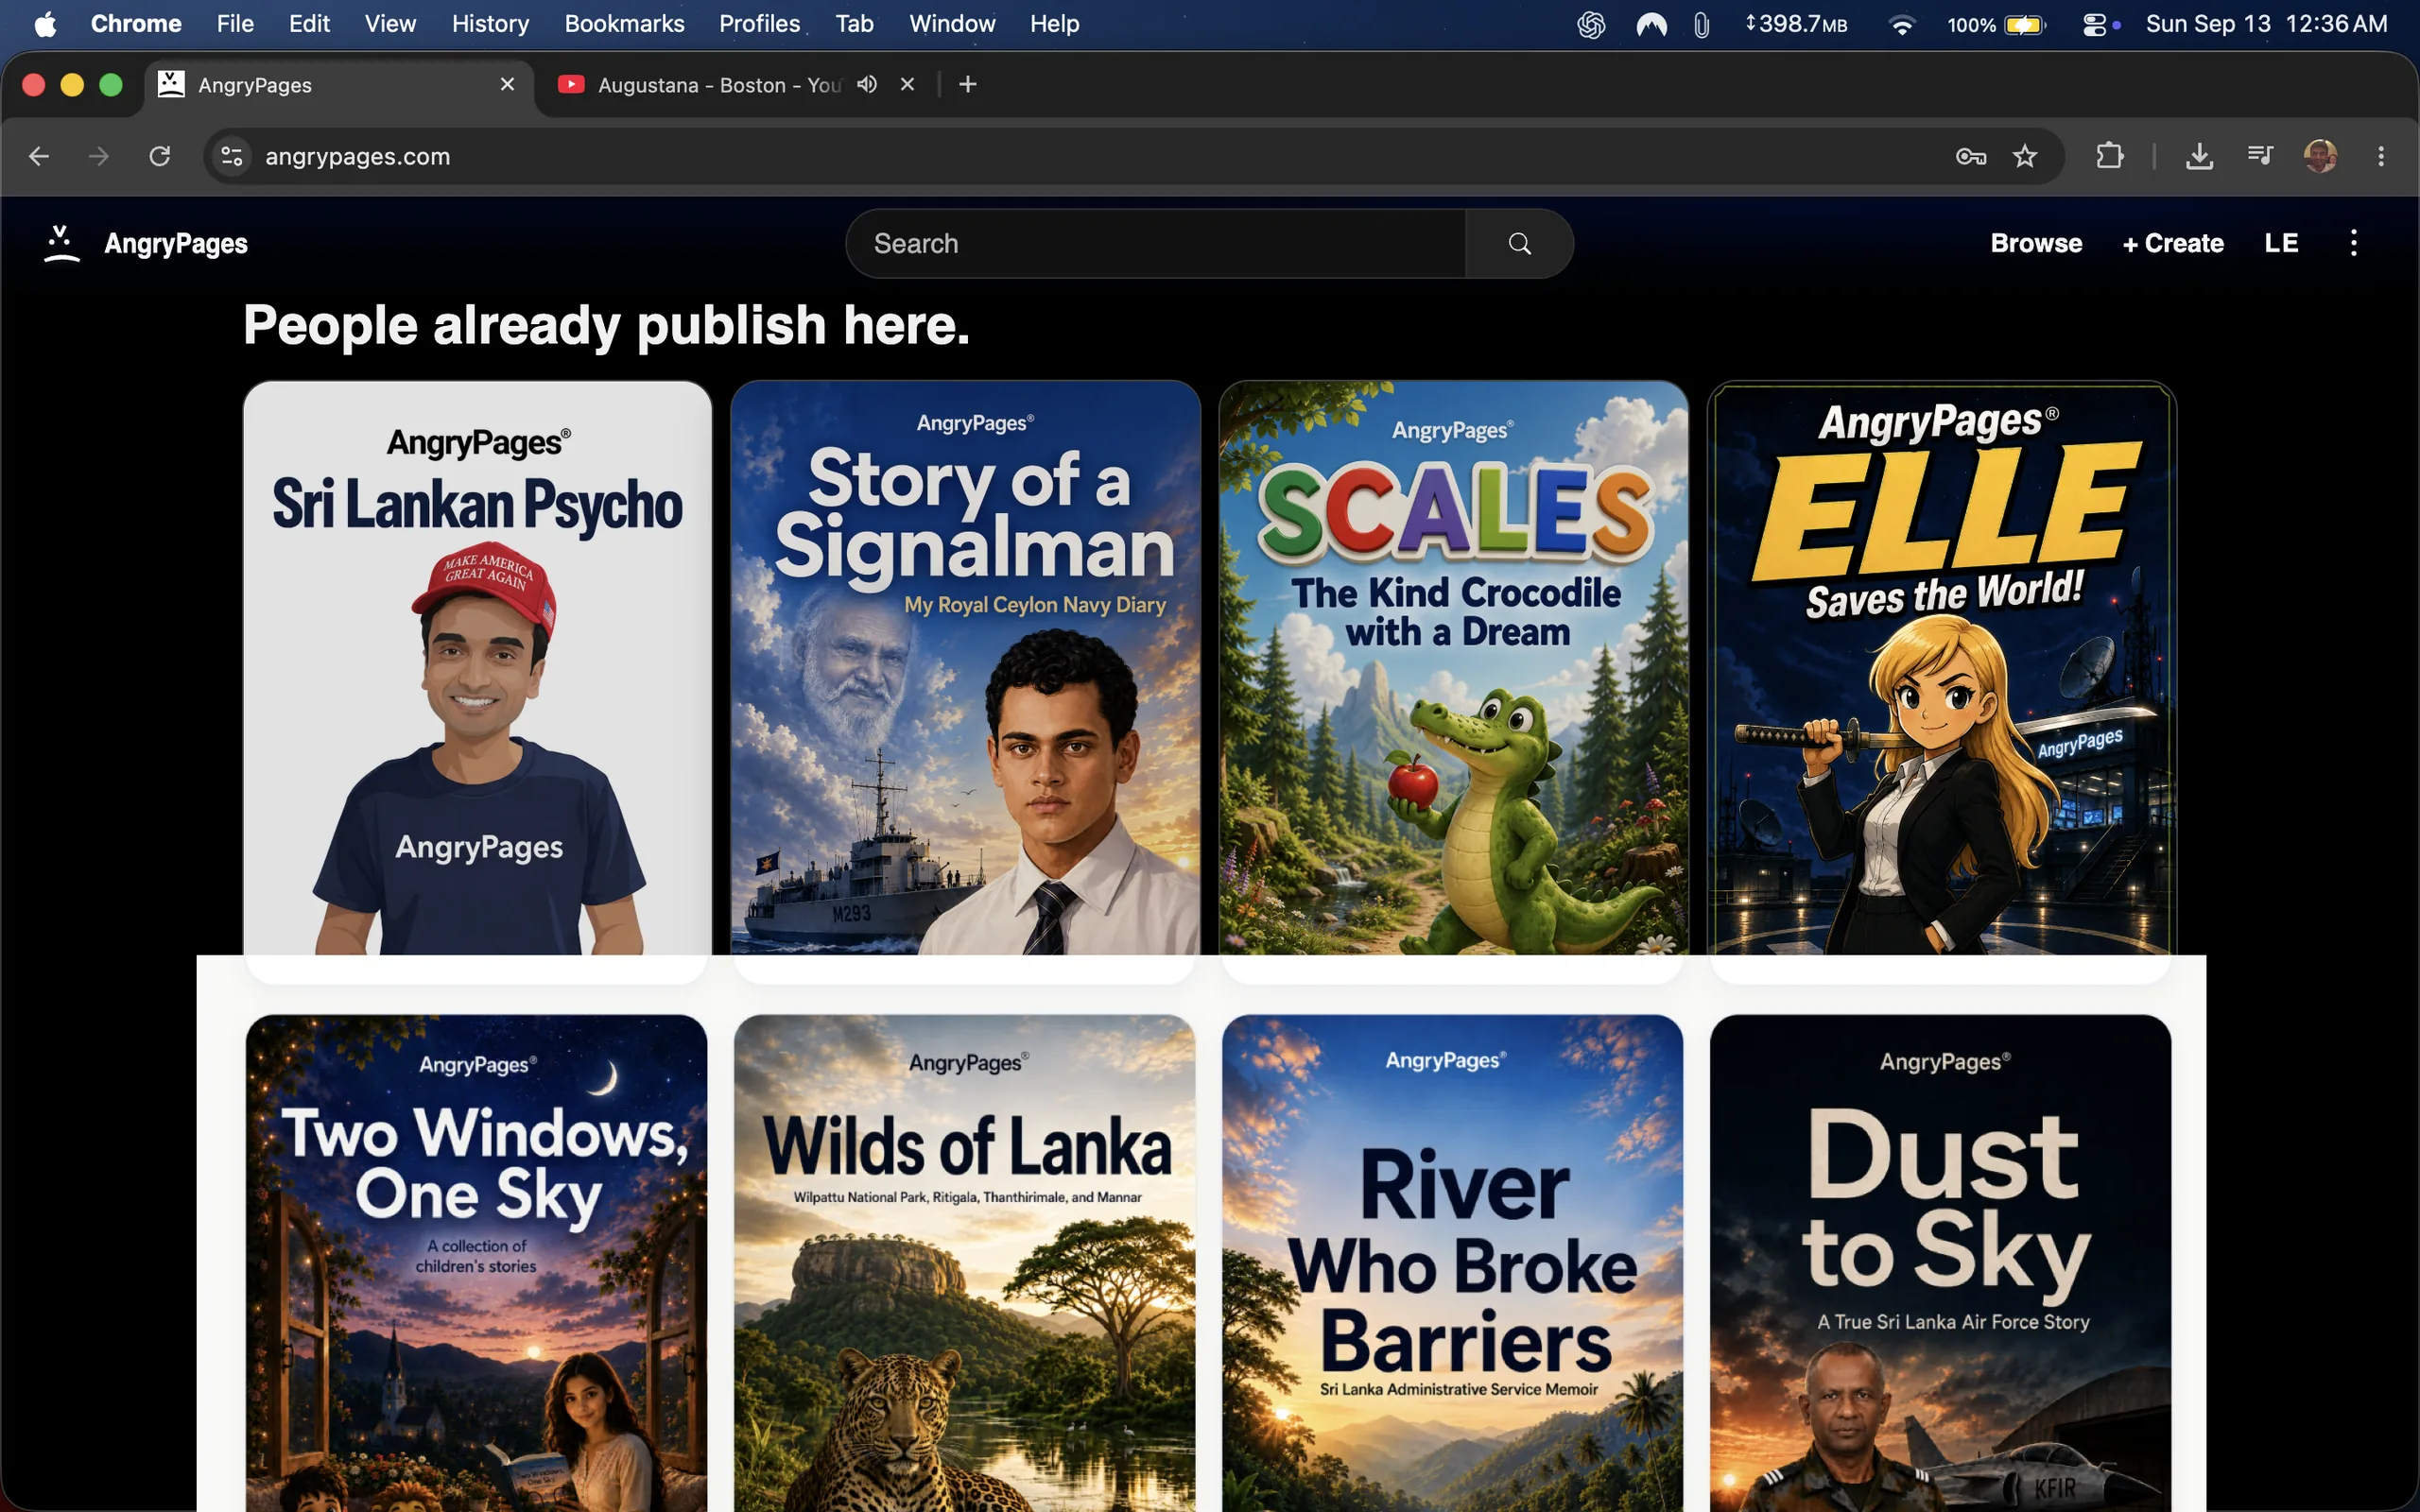Open the Chrome three-dot menu
The height and width of the screenshot is (1512, 2420).
click(x=2381, y=156)
